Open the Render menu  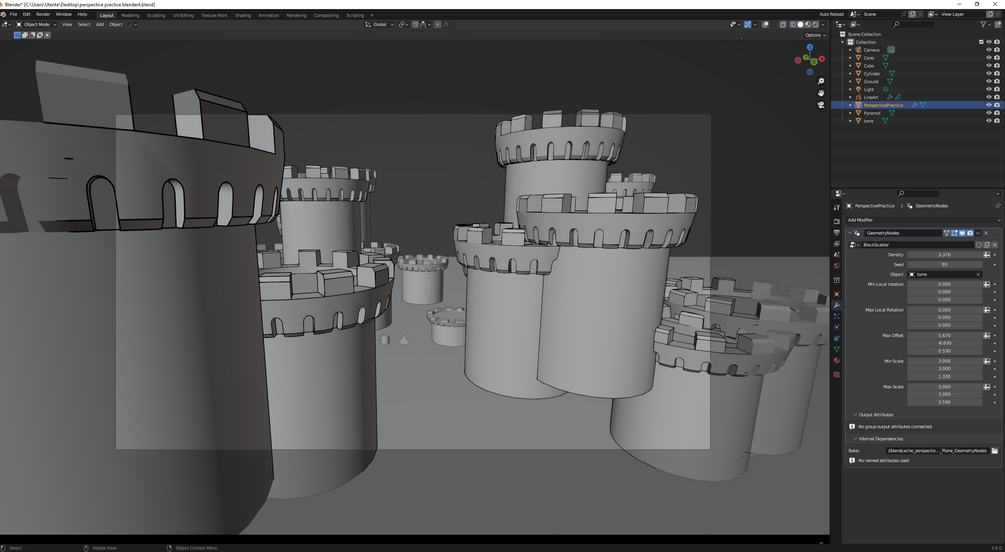43,14
